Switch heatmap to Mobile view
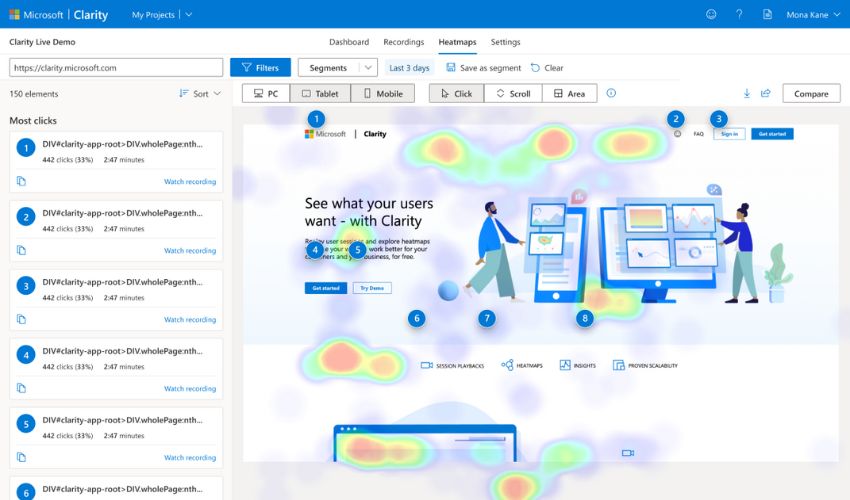 383,93
